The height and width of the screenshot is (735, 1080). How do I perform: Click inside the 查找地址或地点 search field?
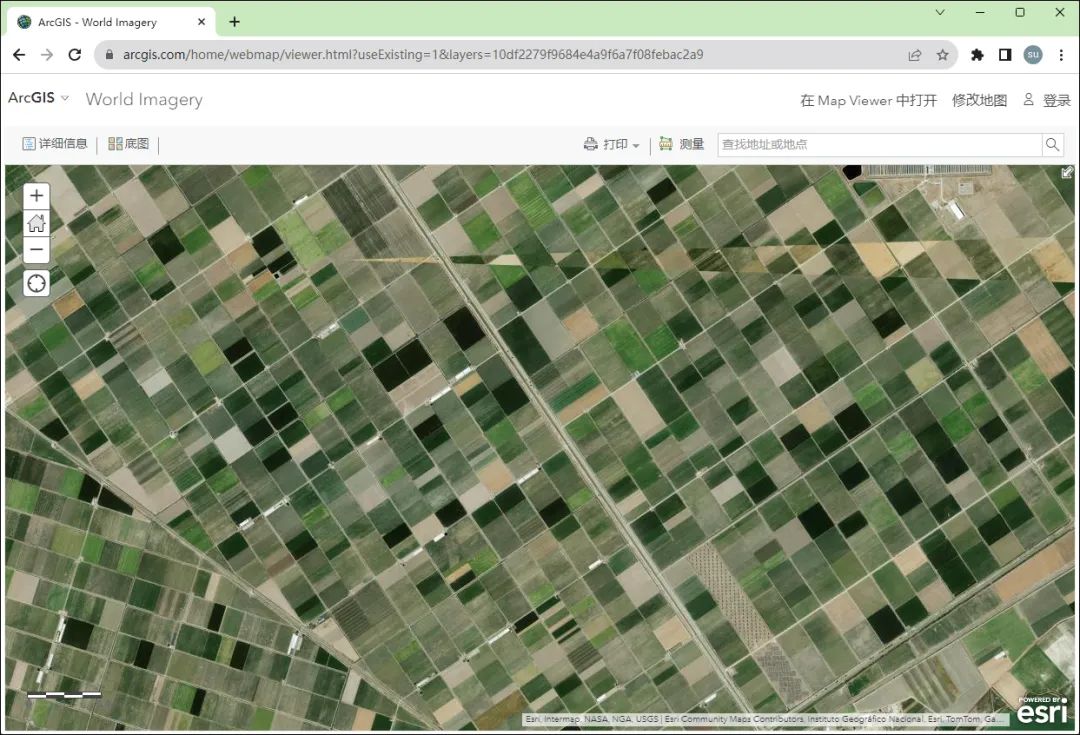click(x=880, y=144)
